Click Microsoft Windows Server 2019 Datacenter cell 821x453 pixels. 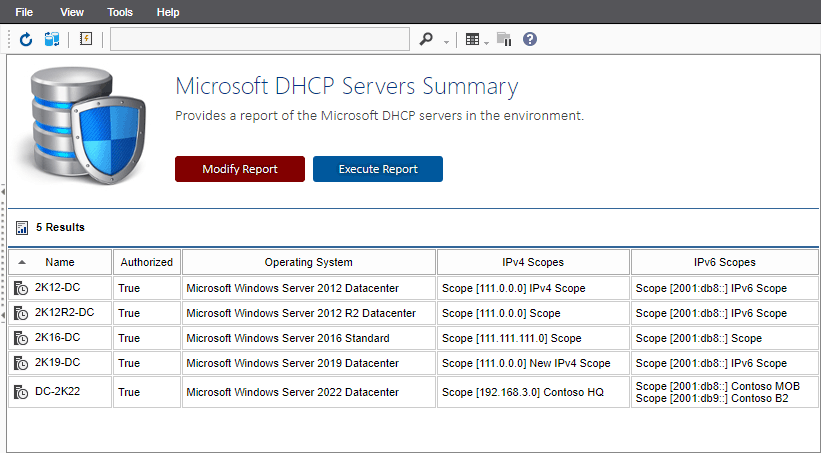click(309, 363)
